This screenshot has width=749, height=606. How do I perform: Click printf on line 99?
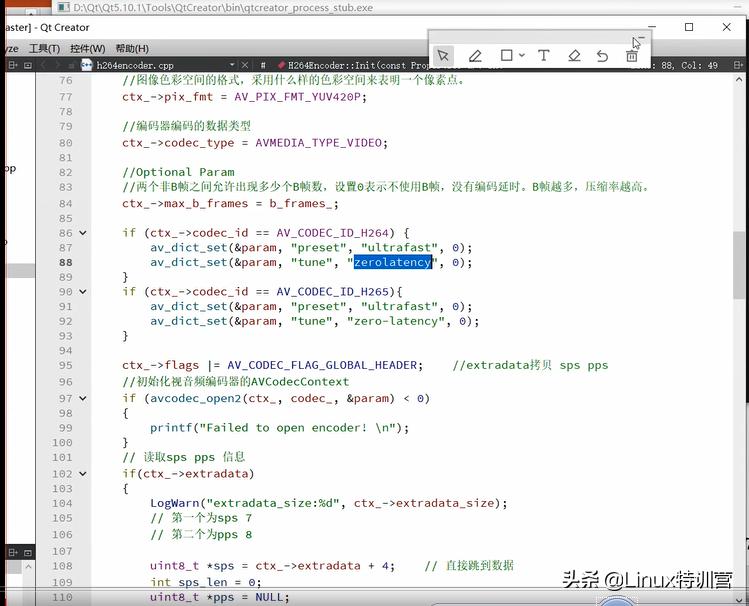171,428
